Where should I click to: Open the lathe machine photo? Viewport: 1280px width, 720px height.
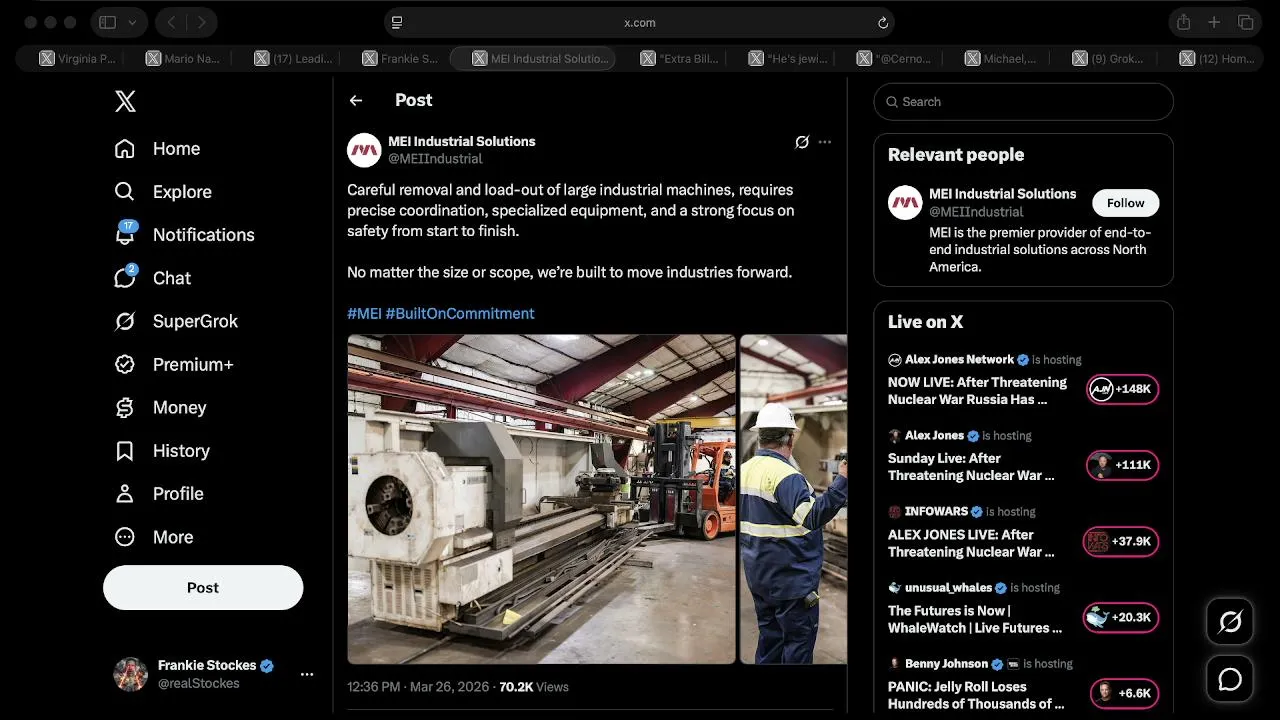[541, 499]
